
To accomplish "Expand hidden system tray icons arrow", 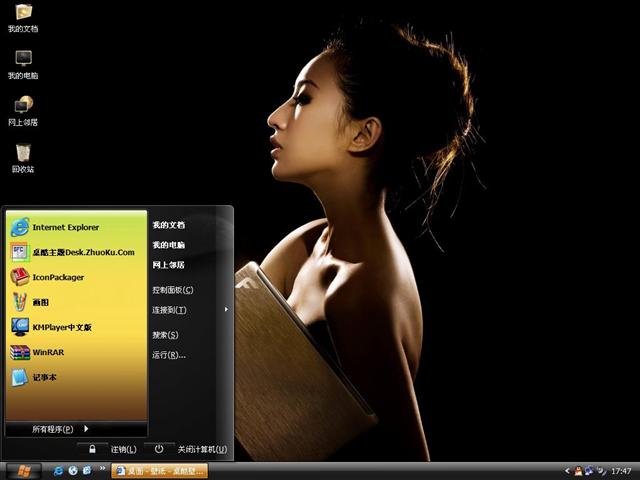I will (567, 471).
